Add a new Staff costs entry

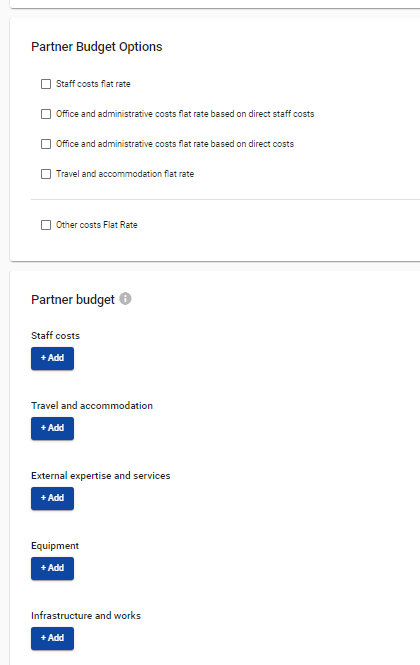(52, 358)
